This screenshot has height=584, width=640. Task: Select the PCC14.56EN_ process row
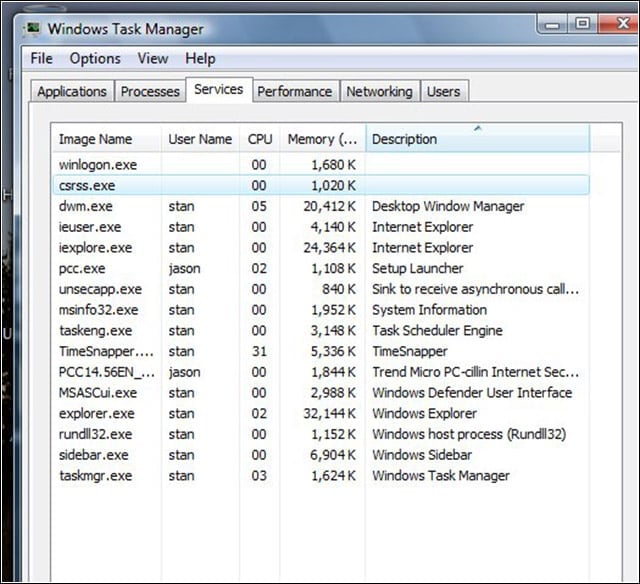click(x=321, y=372)
